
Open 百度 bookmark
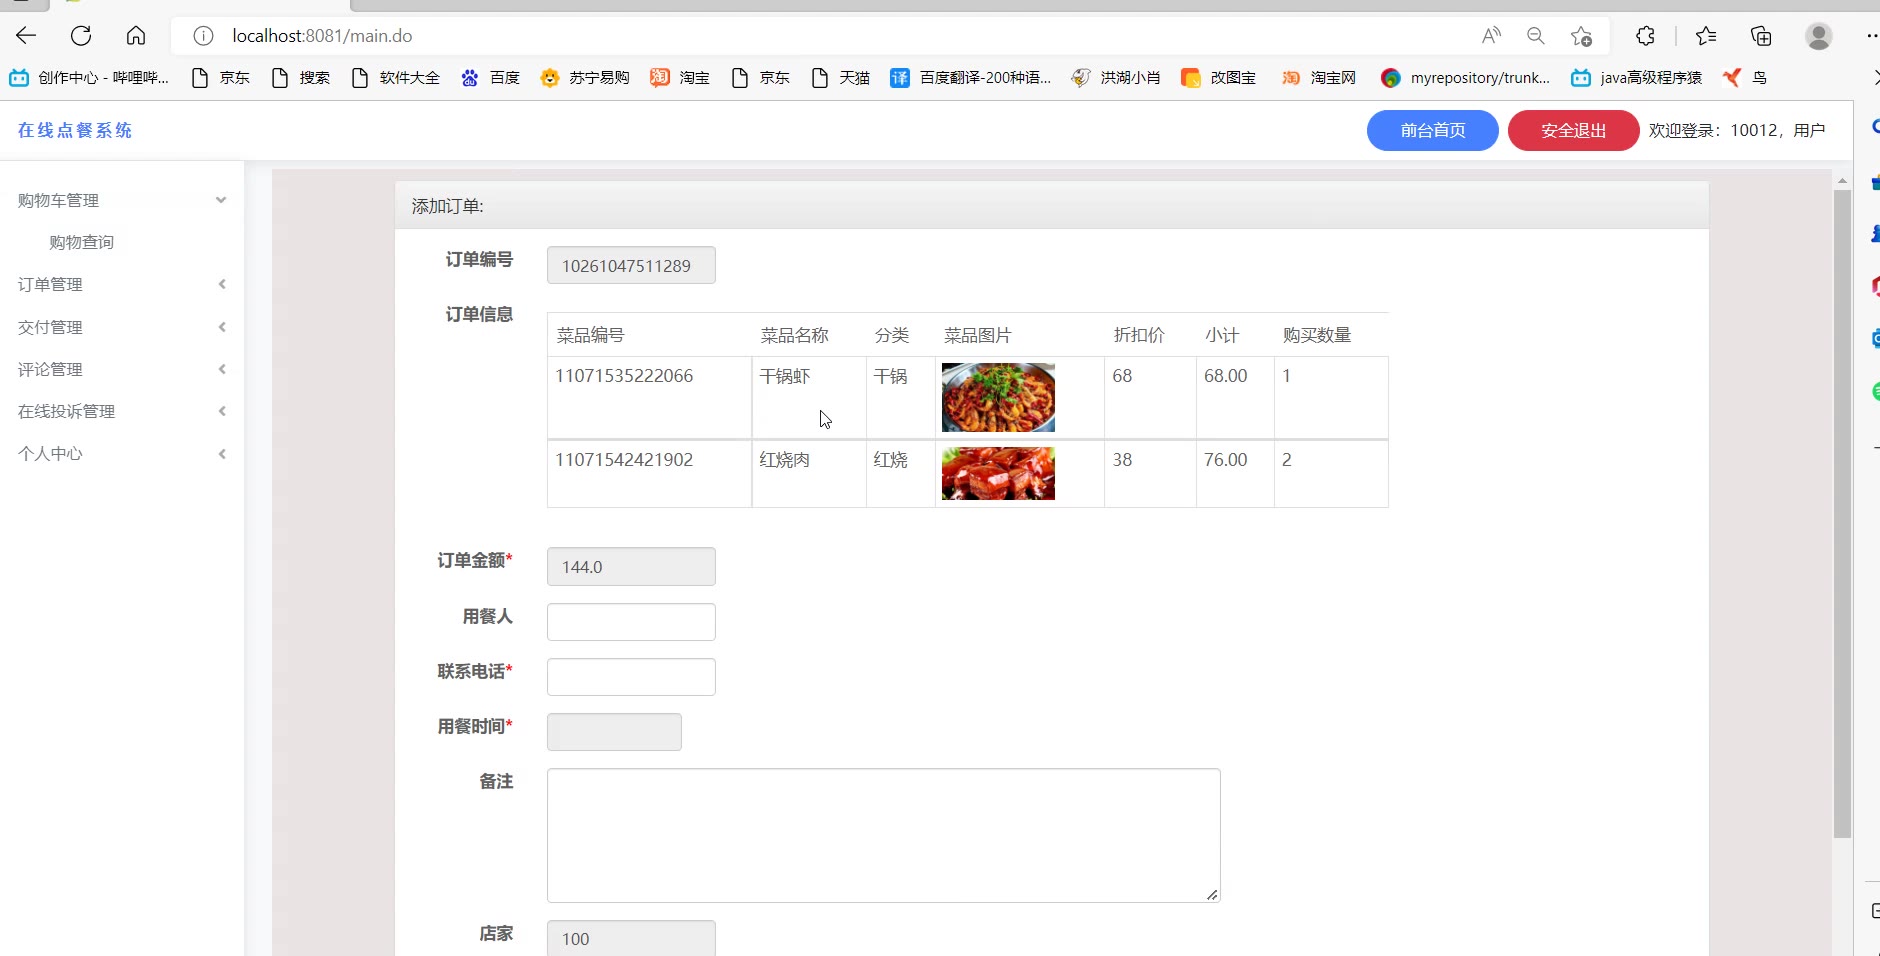point(490,78)
